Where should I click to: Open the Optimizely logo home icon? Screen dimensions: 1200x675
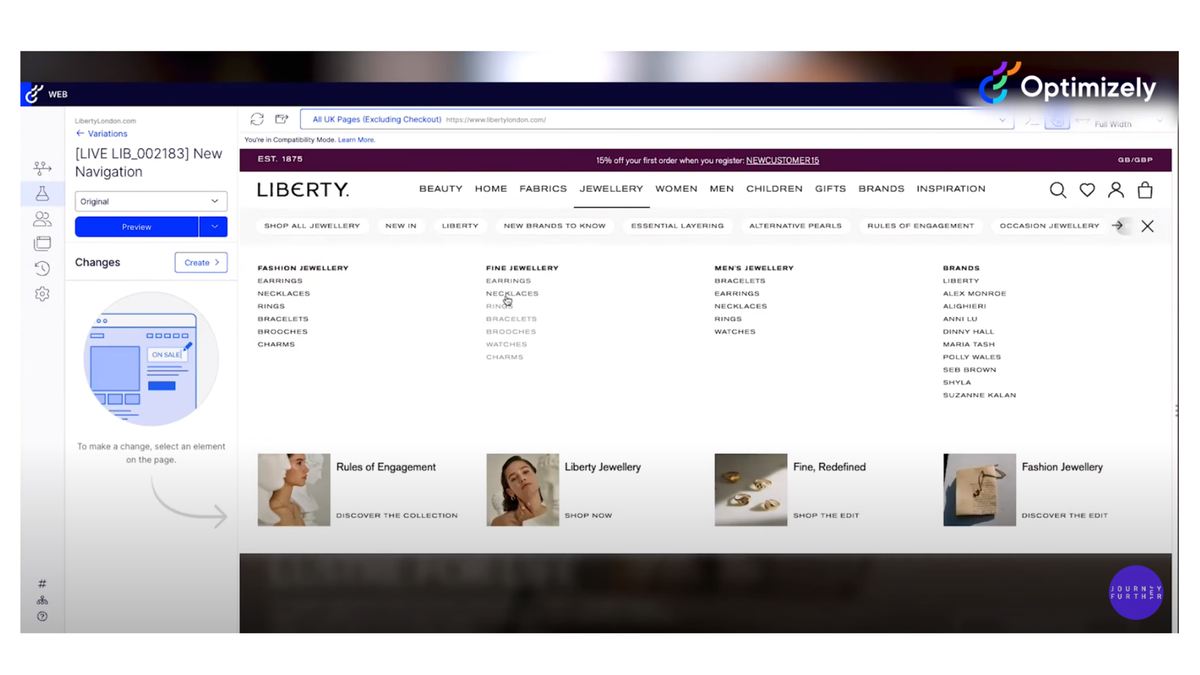[34, 94]
